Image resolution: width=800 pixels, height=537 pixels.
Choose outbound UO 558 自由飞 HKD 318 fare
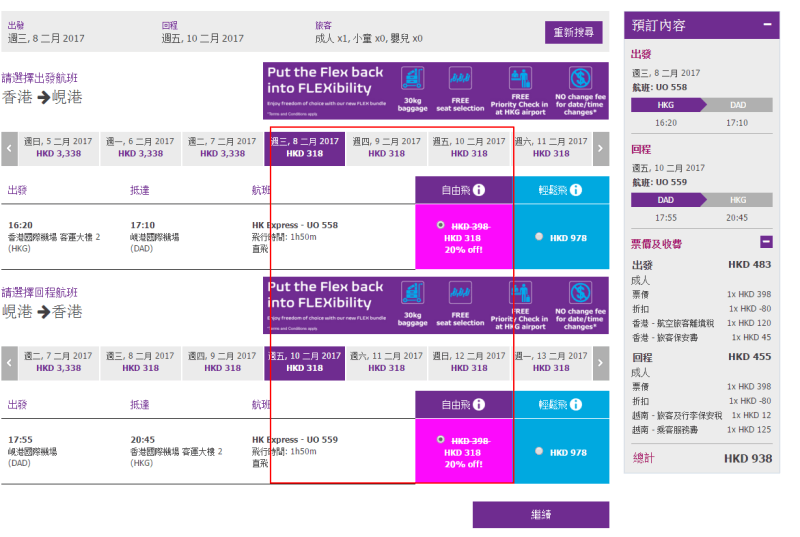point(440,225)
